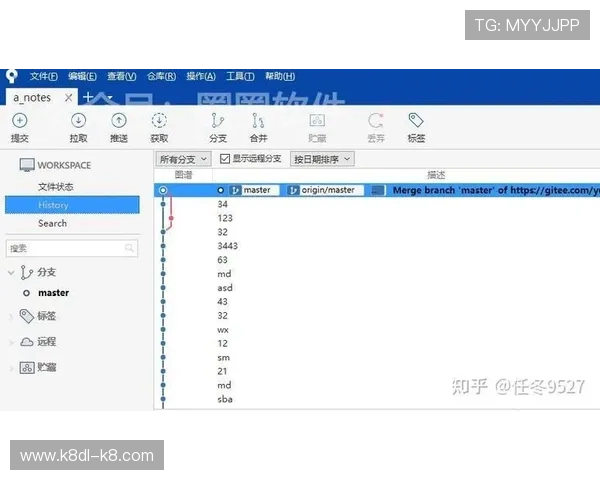Image resolution: width=600 pixels, height=480 pixels.
Task: Open the 查看(V) menu
Action: coord(121,76)
